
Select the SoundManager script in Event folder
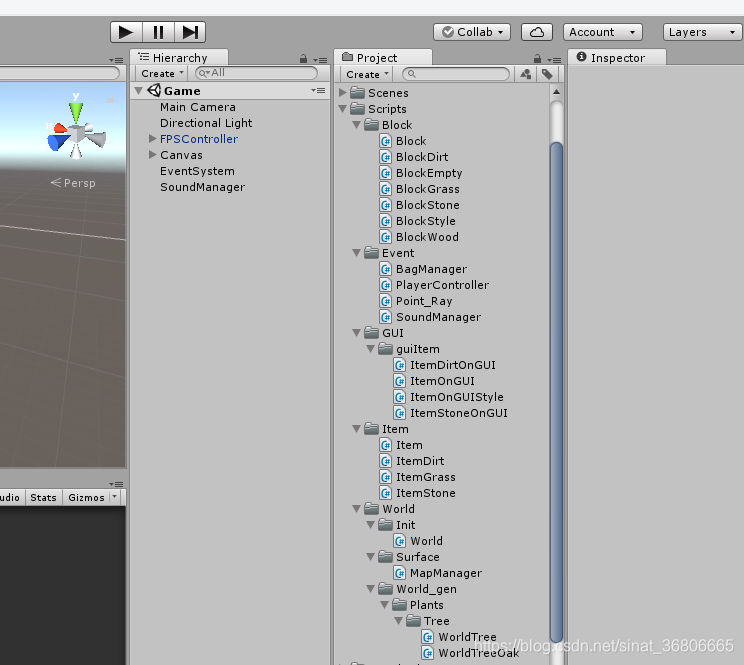point(438,317)
